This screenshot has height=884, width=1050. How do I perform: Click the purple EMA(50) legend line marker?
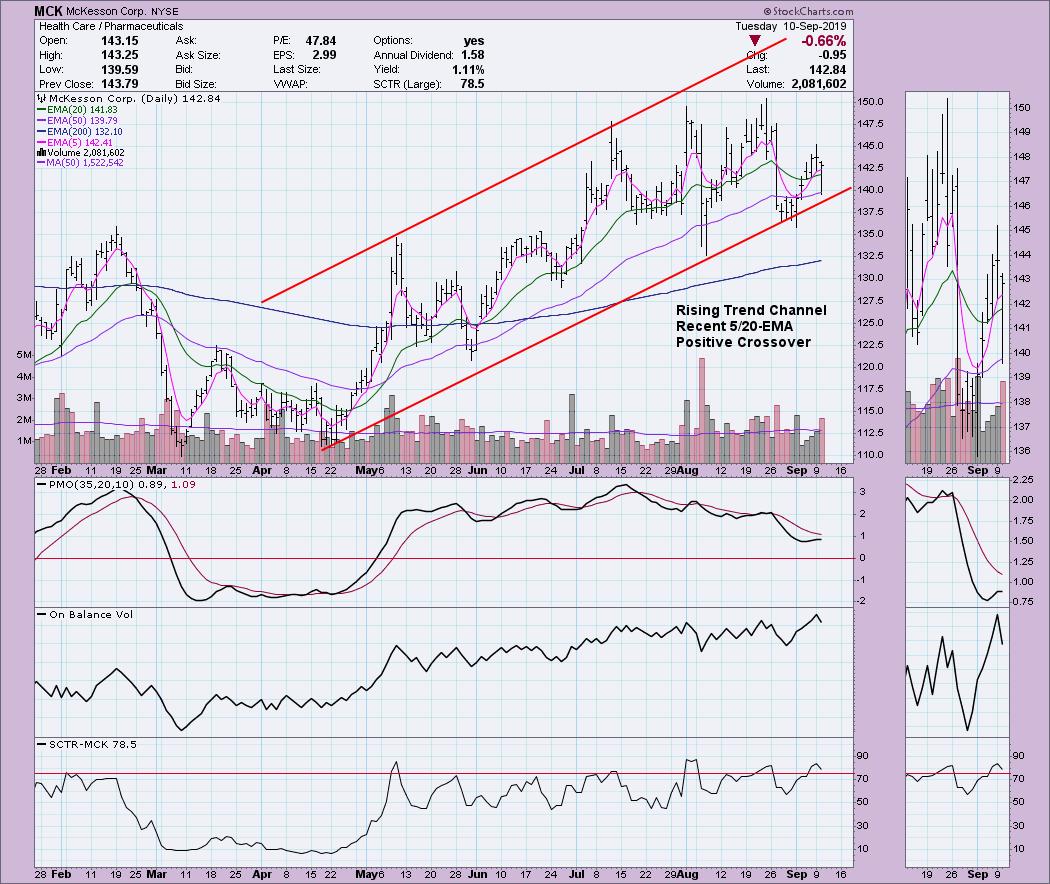pos(42,121)
